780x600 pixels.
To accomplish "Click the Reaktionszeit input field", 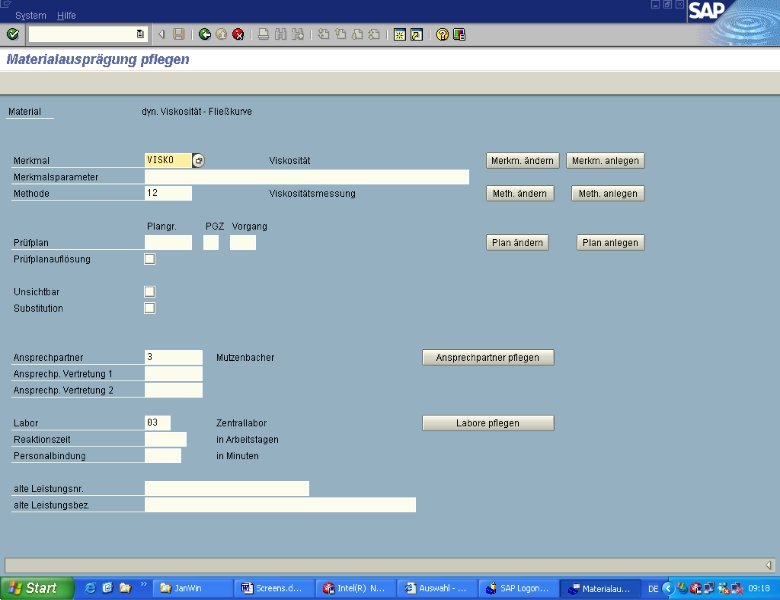I will (x=166, y=439).
